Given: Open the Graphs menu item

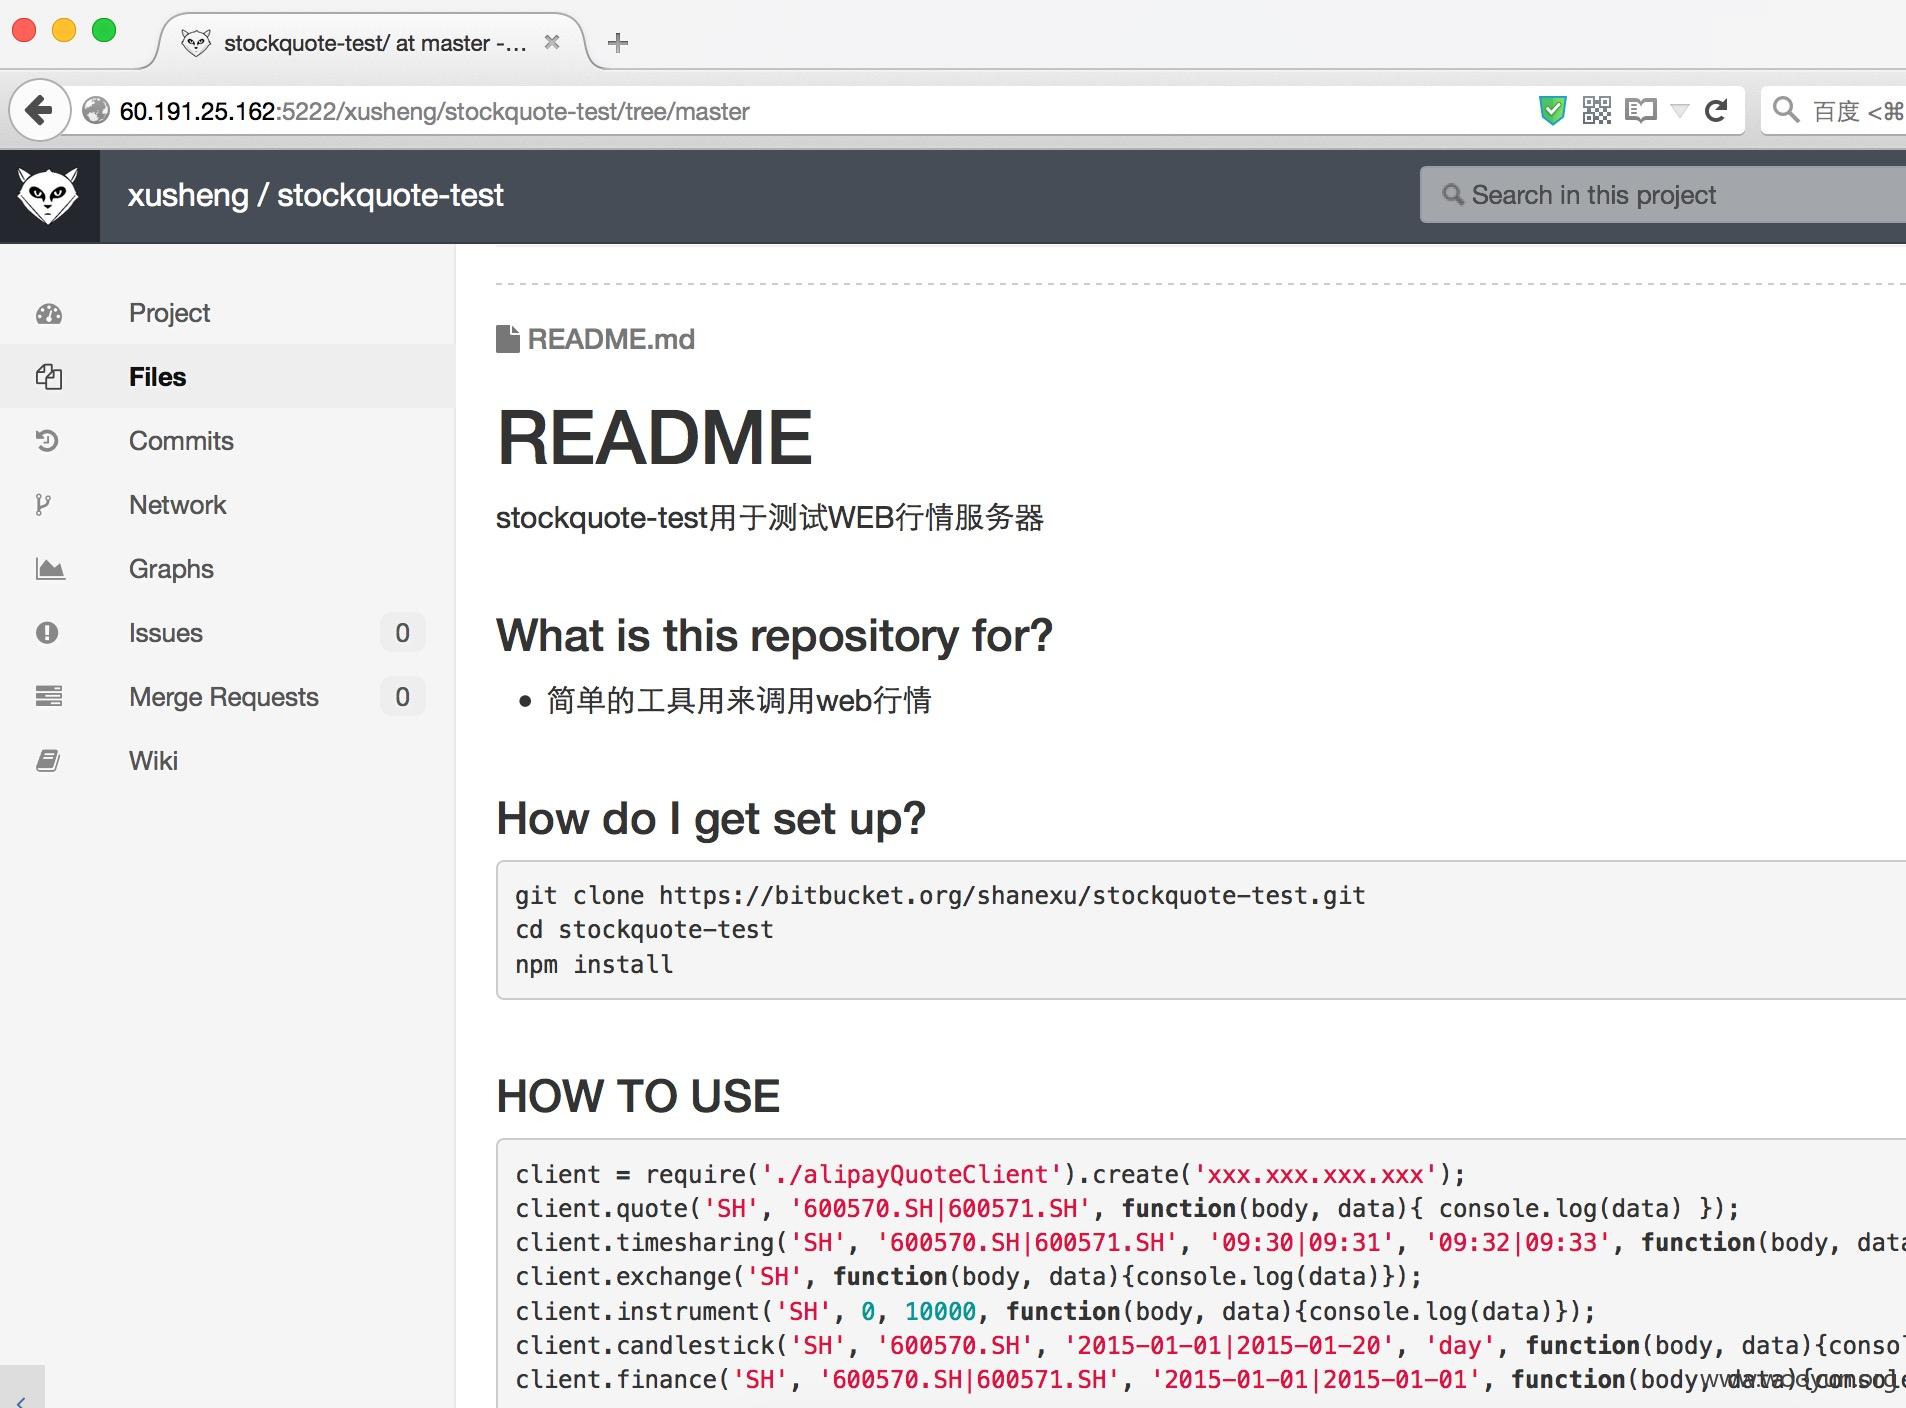Looking at the screenshot, I should [x=227, y=569].
